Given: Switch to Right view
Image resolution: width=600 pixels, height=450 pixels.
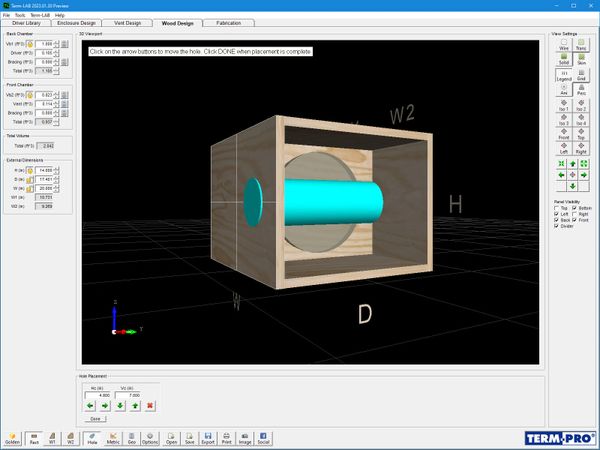Looking at the screenshot, I should (x=581, y=148).
